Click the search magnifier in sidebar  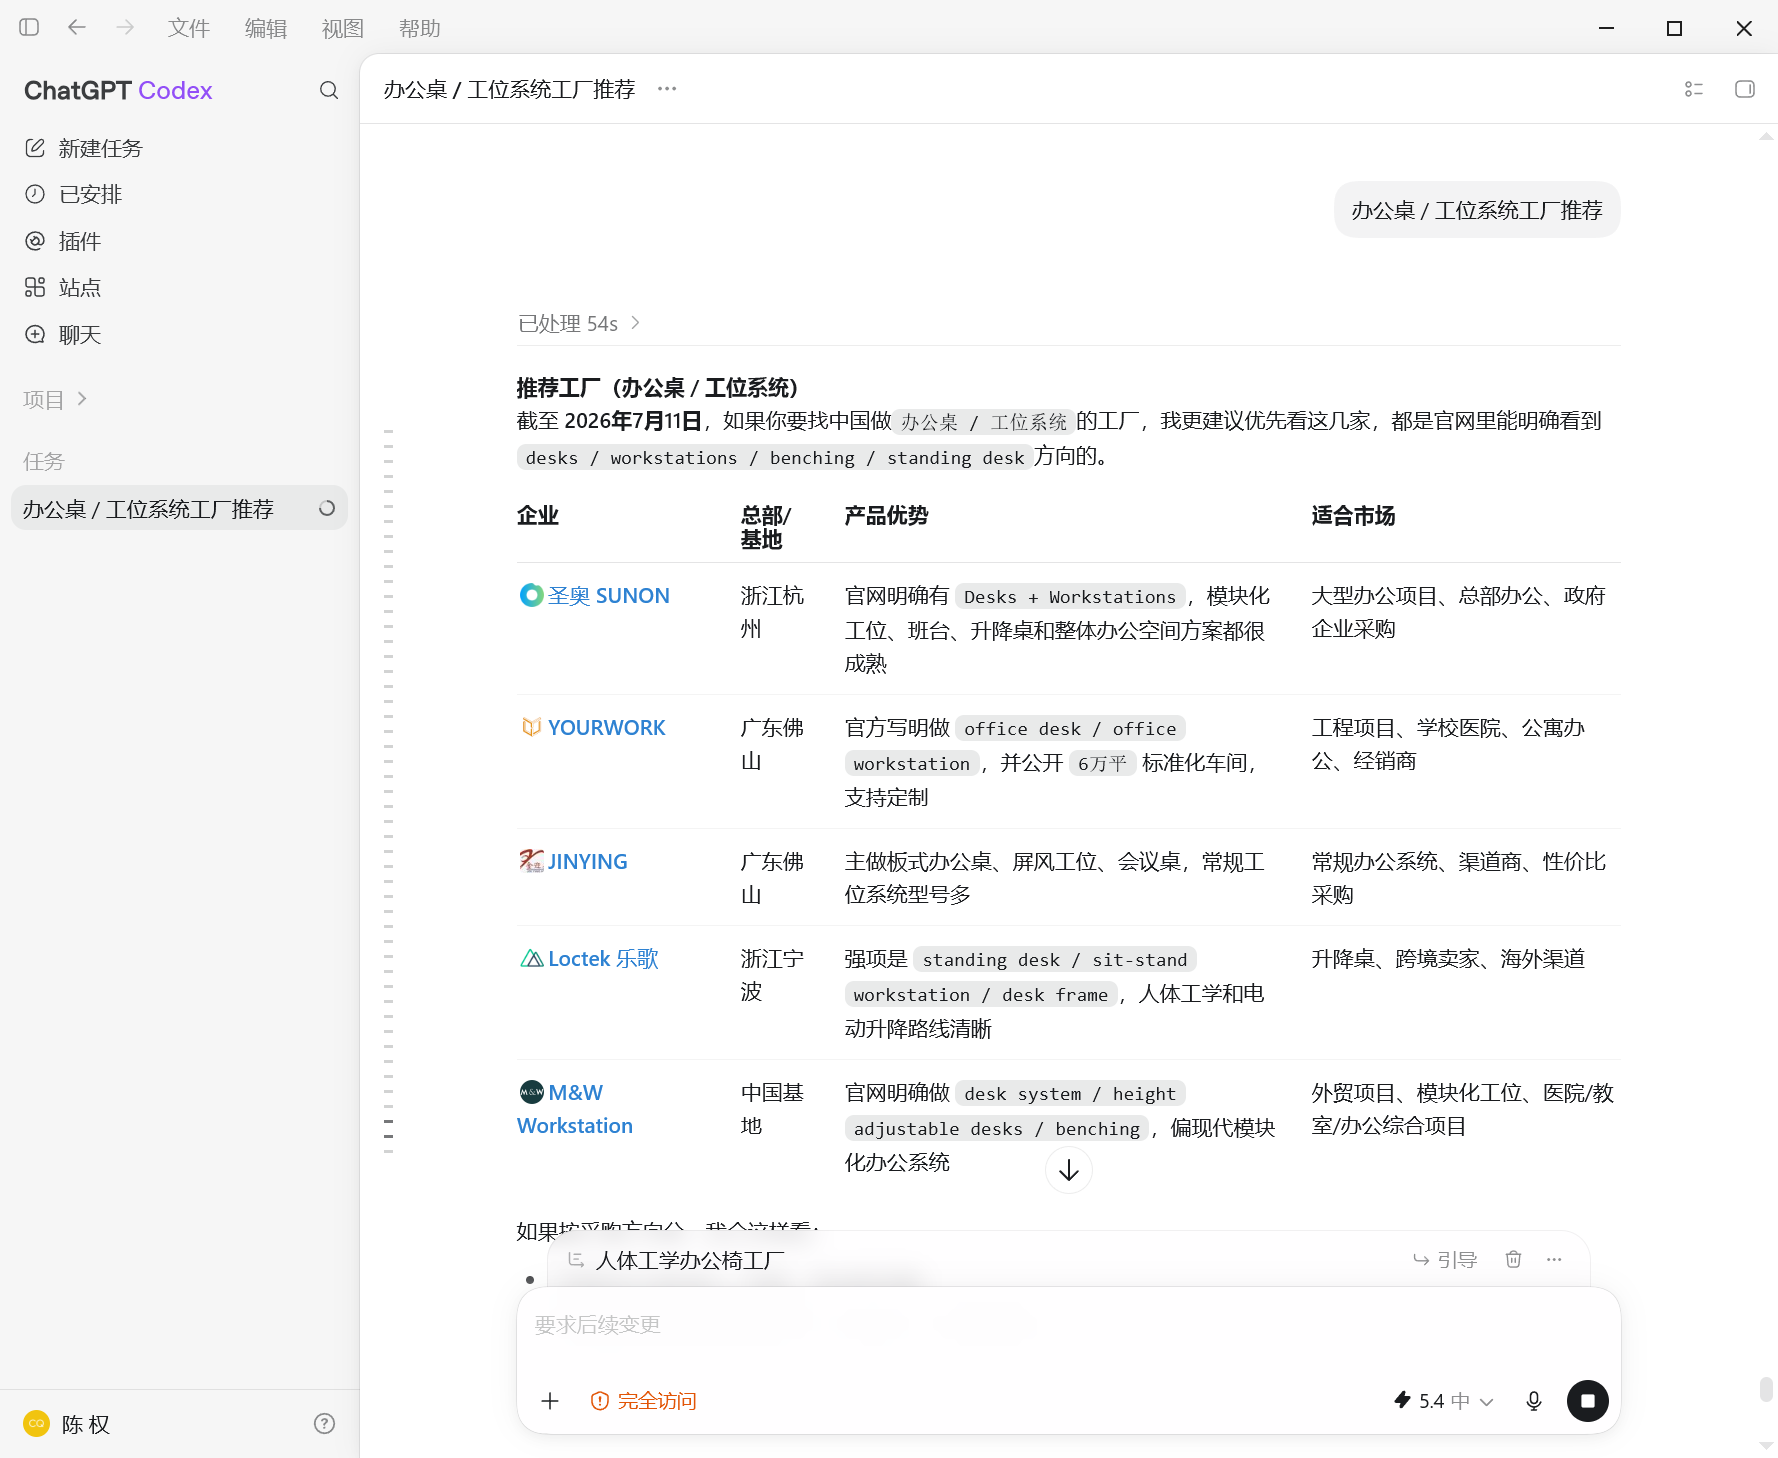329,90
